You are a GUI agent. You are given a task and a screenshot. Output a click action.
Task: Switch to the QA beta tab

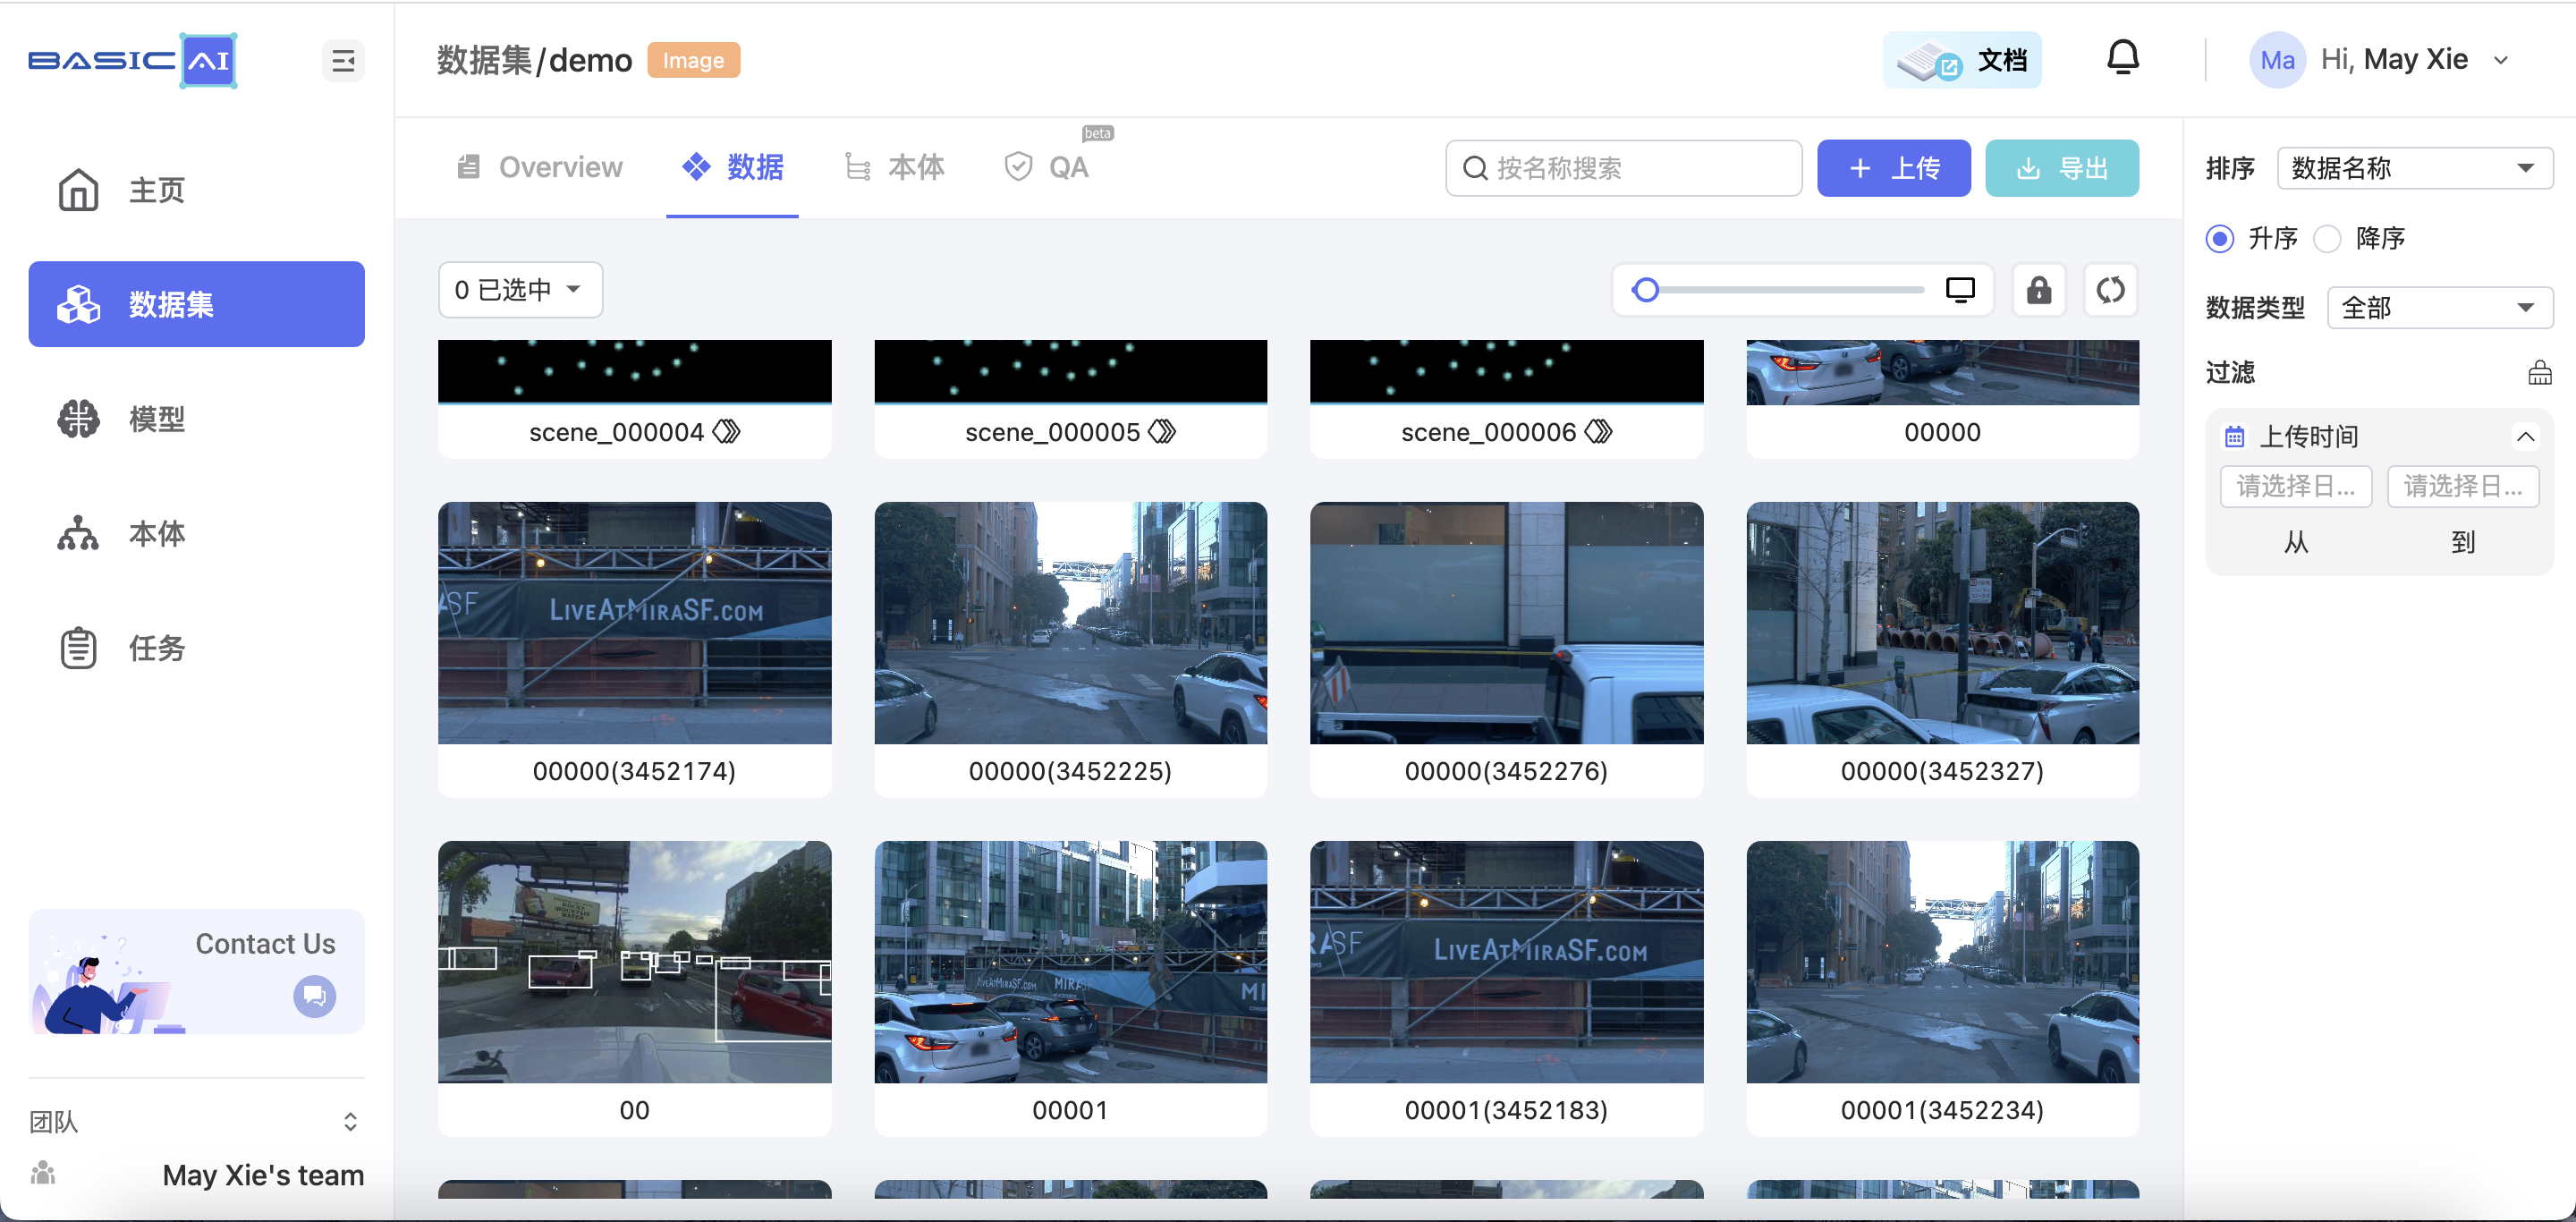[1049, 167]
